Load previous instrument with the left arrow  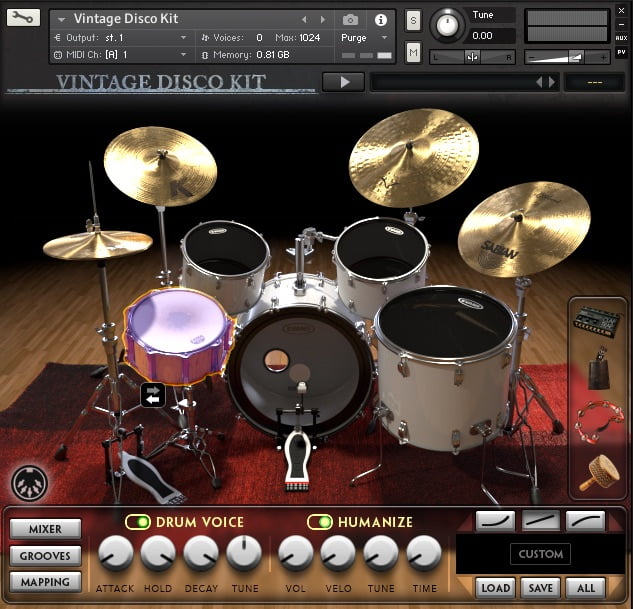pos(304,19)
